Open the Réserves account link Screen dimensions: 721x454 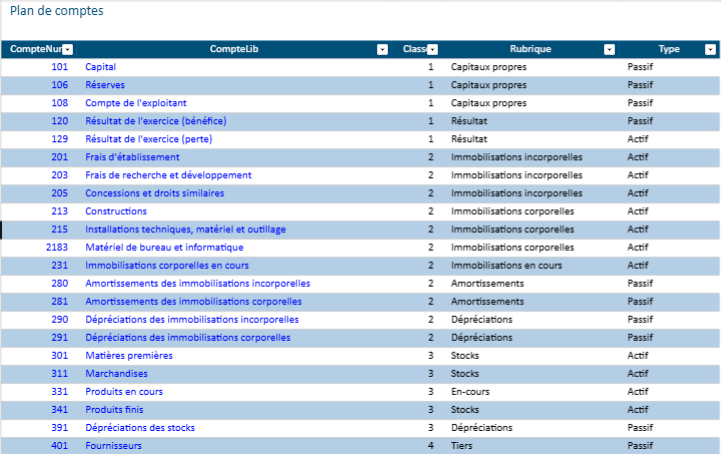click(x=105, y=85)
